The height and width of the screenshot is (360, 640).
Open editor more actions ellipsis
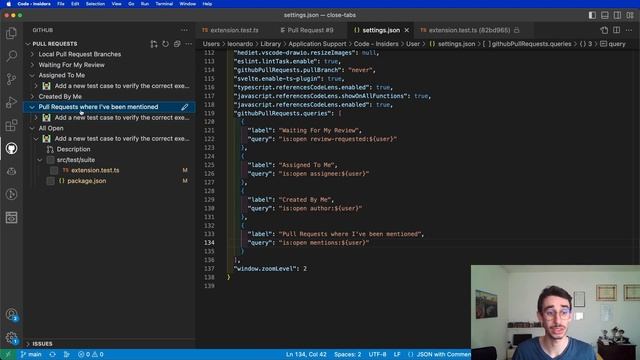pos(629,30)
